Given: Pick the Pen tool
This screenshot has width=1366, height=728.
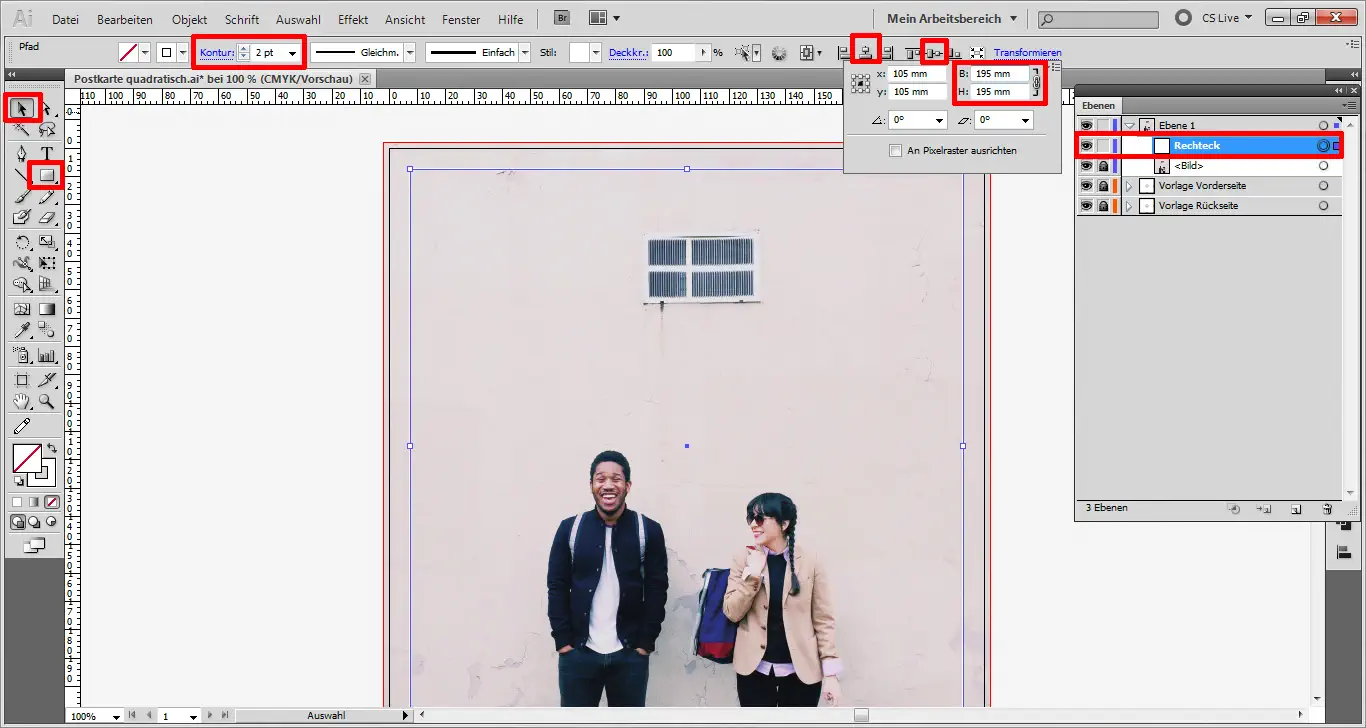Looking at the screenshot, I should click(22, 153).
